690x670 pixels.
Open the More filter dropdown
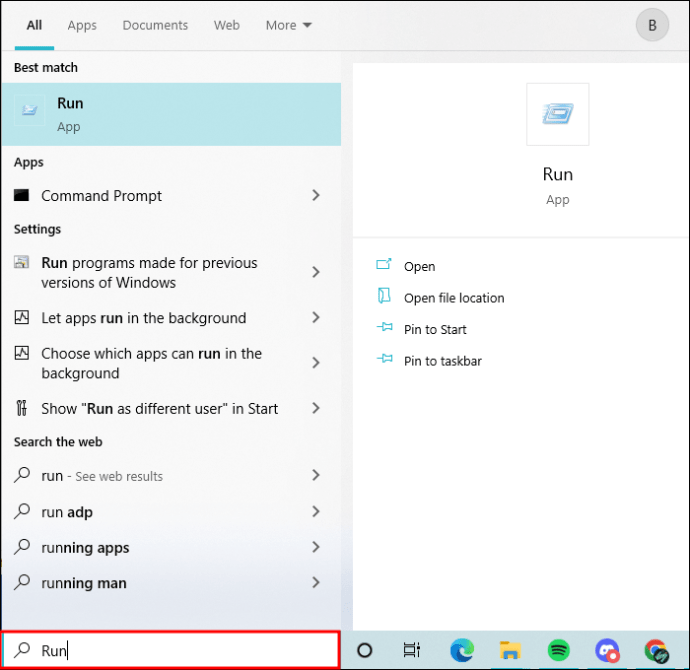pos(289,25)
